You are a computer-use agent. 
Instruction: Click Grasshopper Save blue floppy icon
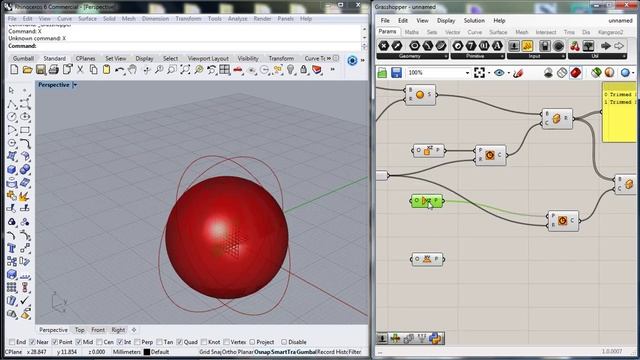tap(396, 73)
